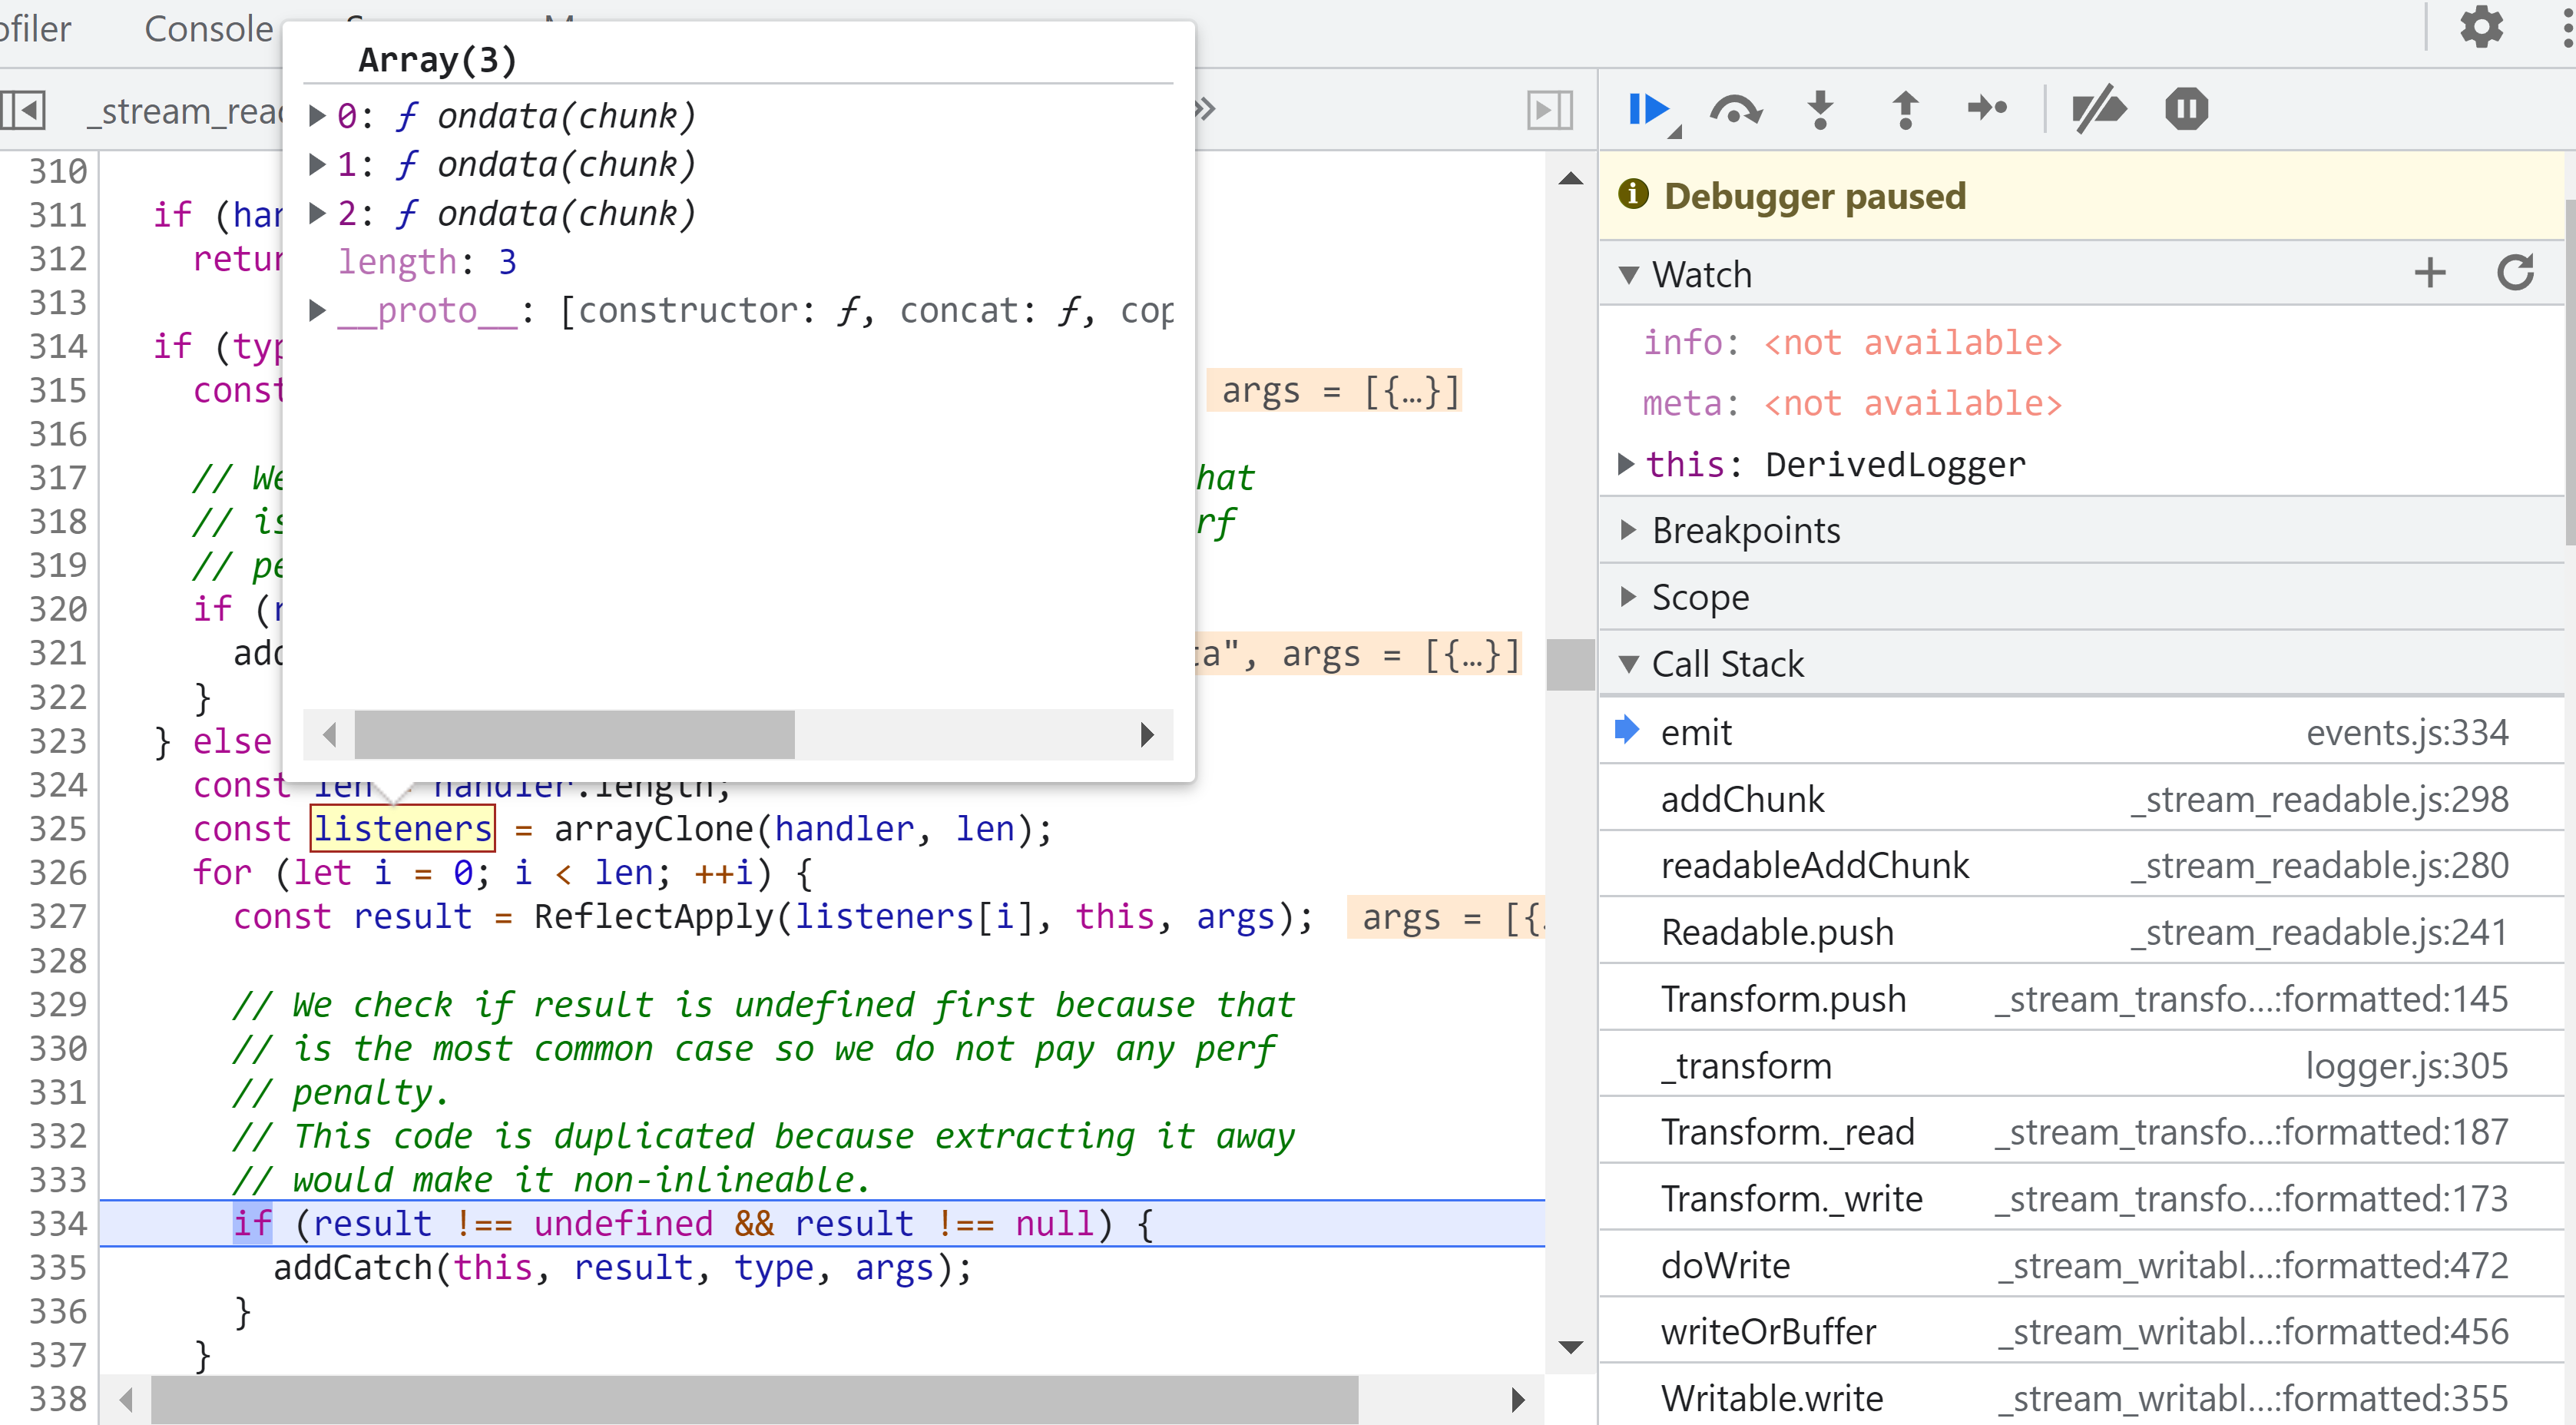Add a new watch expression
This screenshot has height=1425, width=2576.
coord(2430,273)
